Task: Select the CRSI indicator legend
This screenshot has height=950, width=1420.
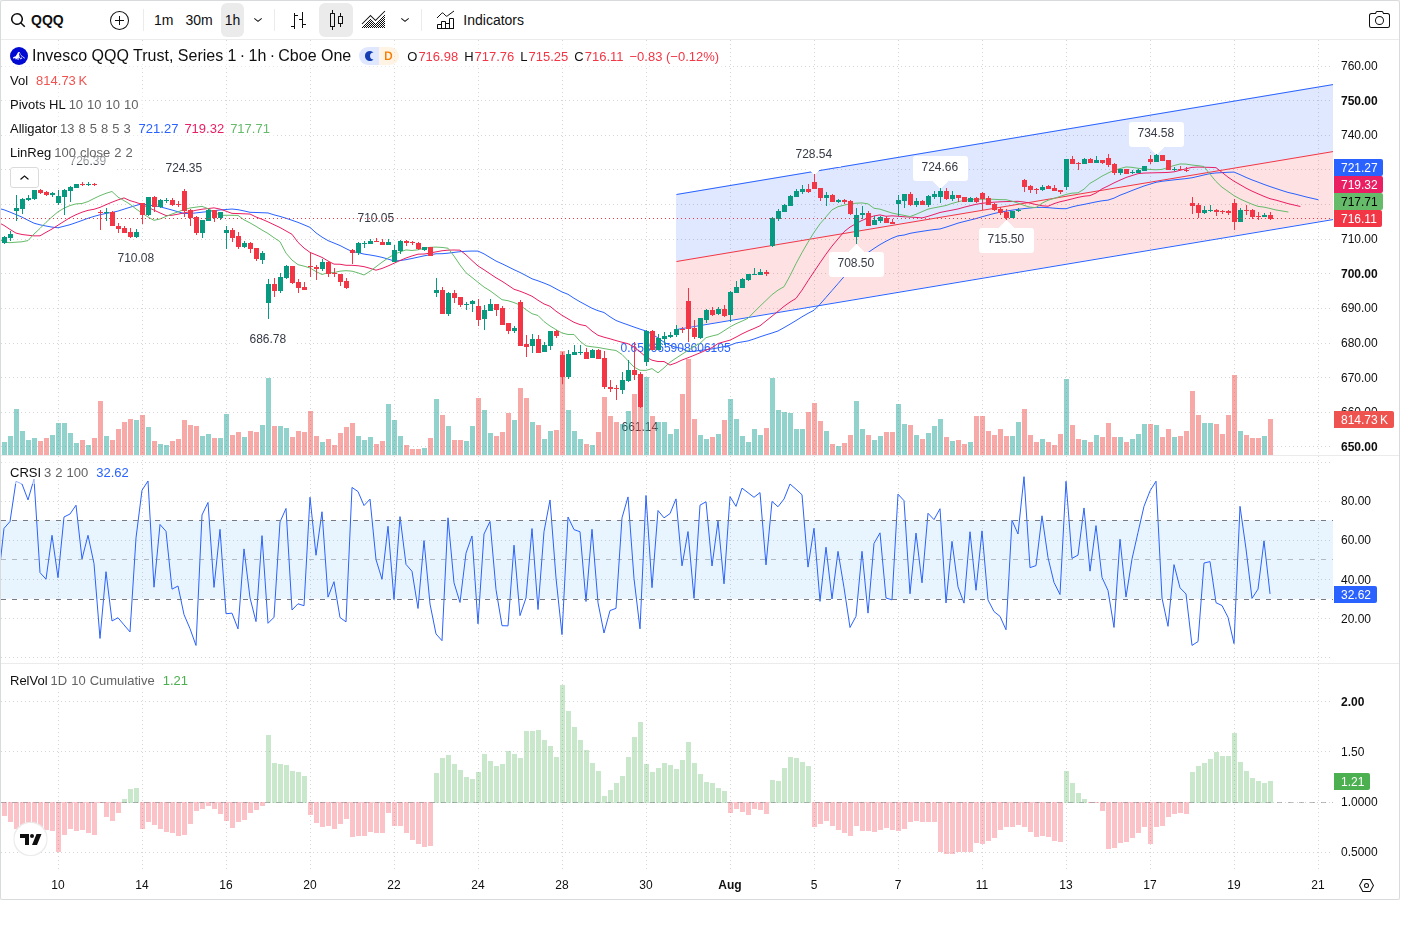Action: tap(25, 473)
